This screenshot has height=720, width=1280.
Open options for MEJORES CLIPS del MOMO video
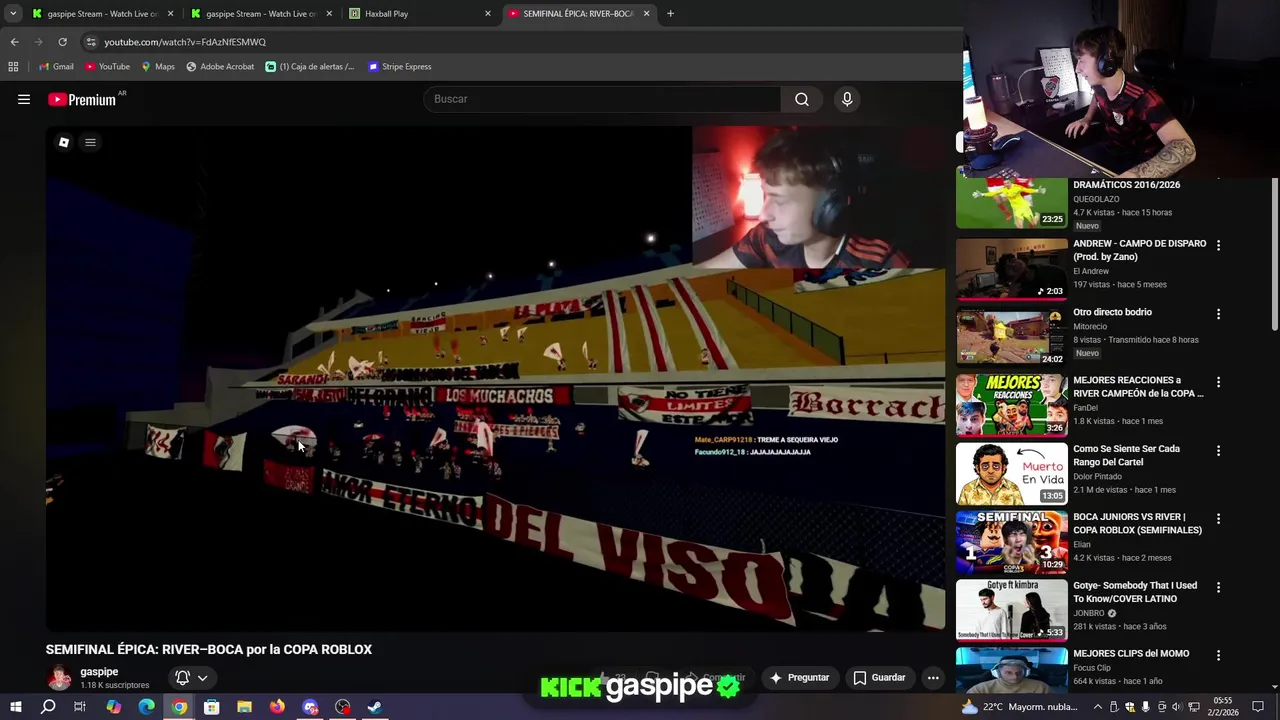(1218, 655)
